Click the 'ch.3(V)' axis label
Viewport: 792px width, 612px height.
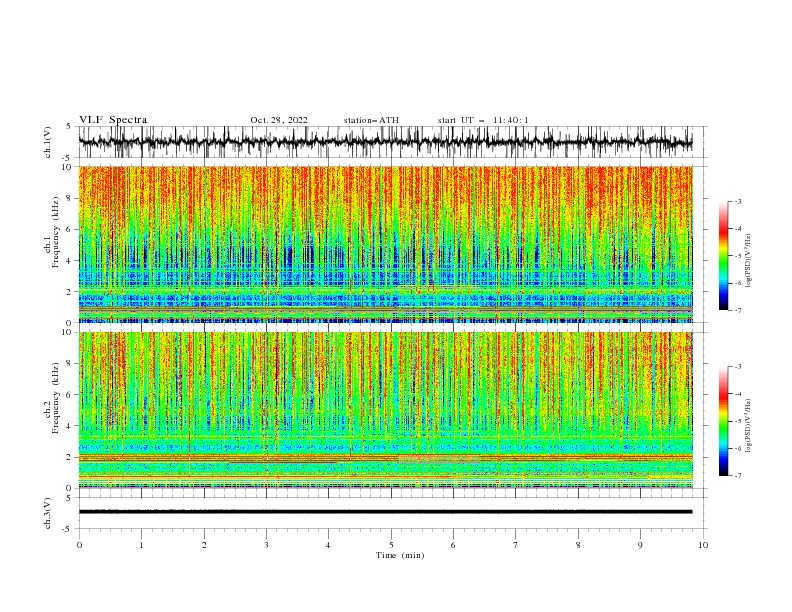click(48, 514)
